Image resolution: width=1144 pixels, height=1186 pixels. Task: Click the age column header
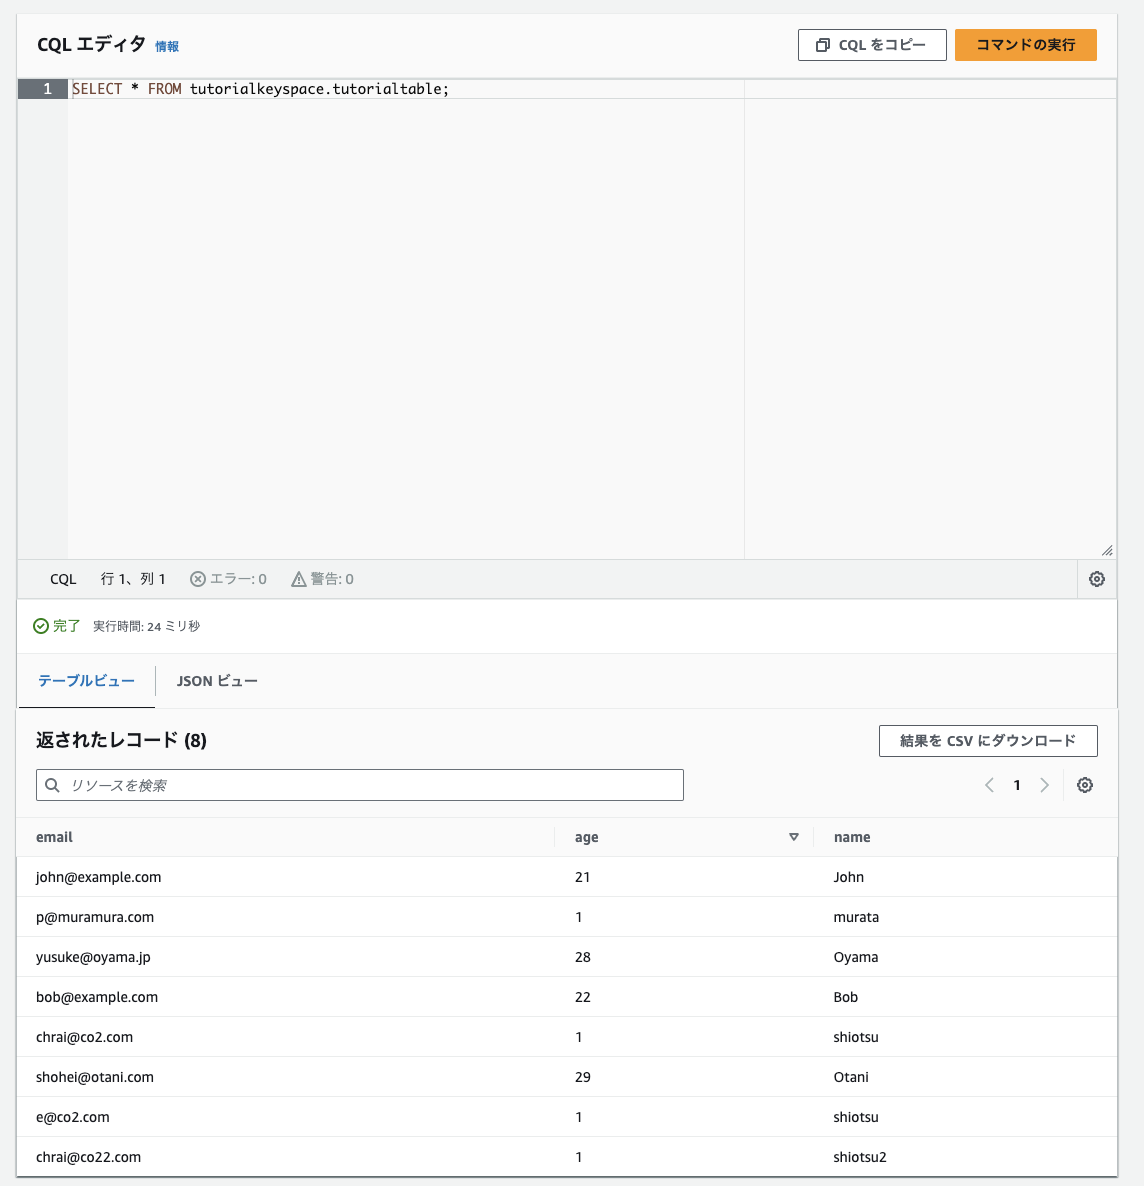click(586, 837)
